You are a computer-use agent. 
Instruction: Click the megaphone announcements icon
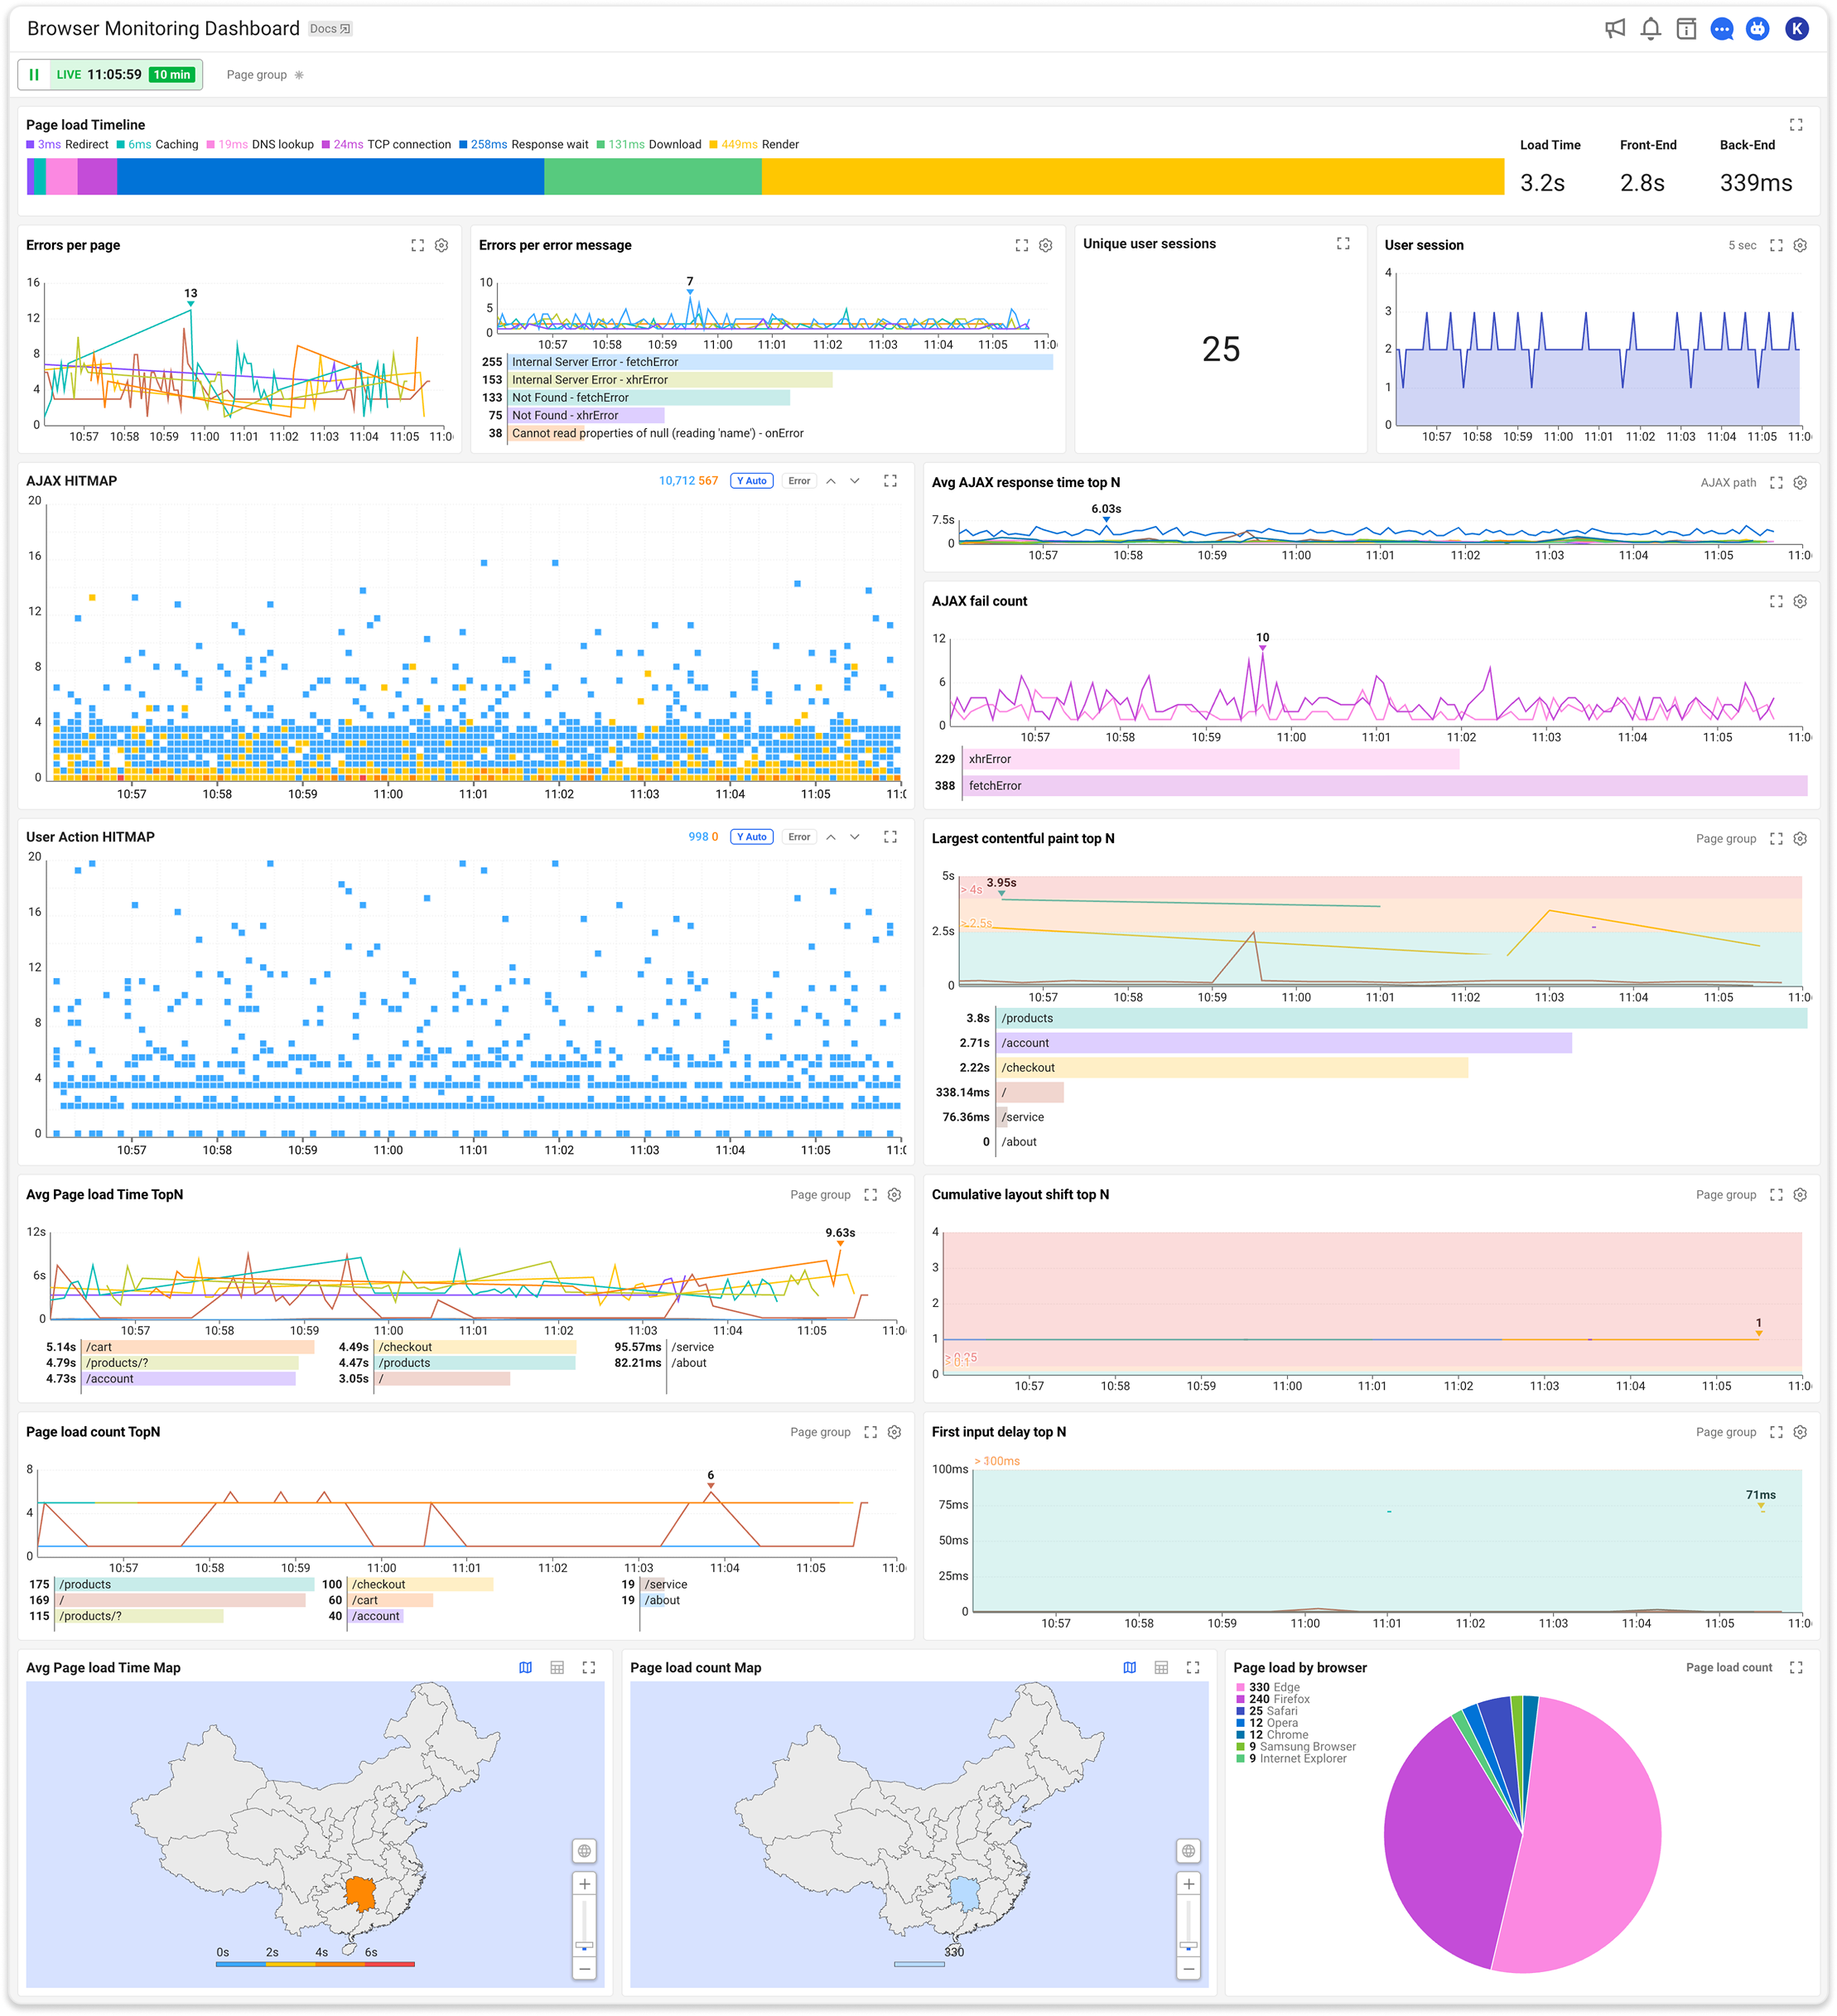click(1614, 29)
